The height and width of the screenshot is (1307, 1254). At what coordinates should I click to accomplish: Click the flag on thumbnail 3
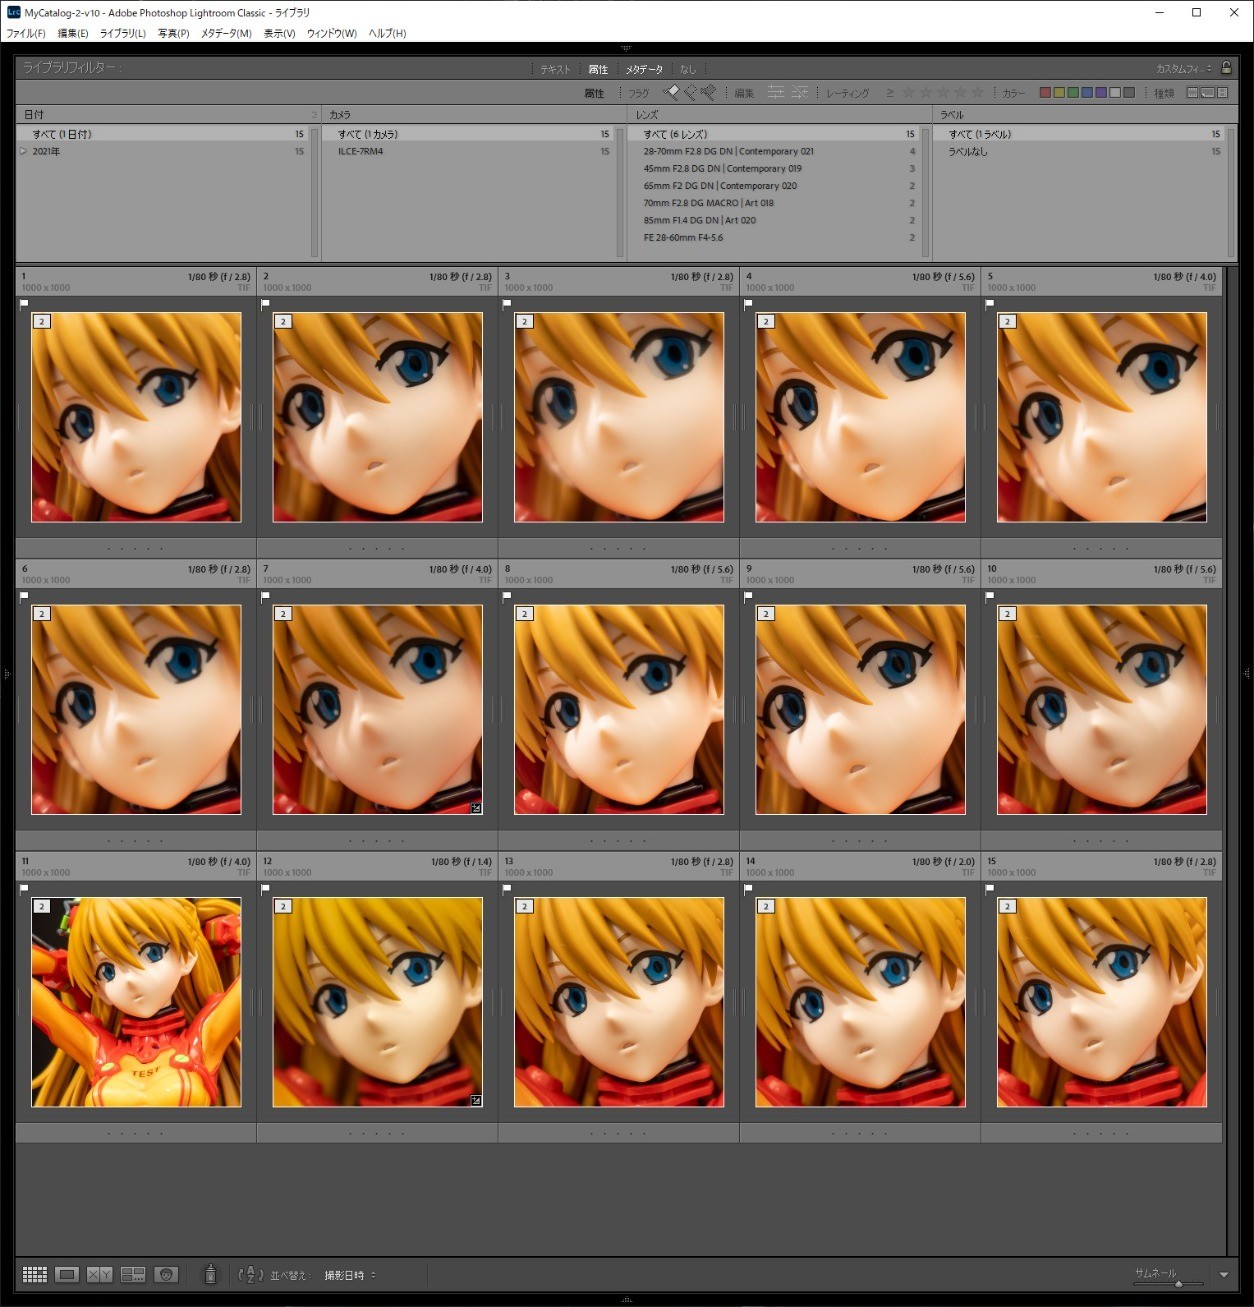507,303
